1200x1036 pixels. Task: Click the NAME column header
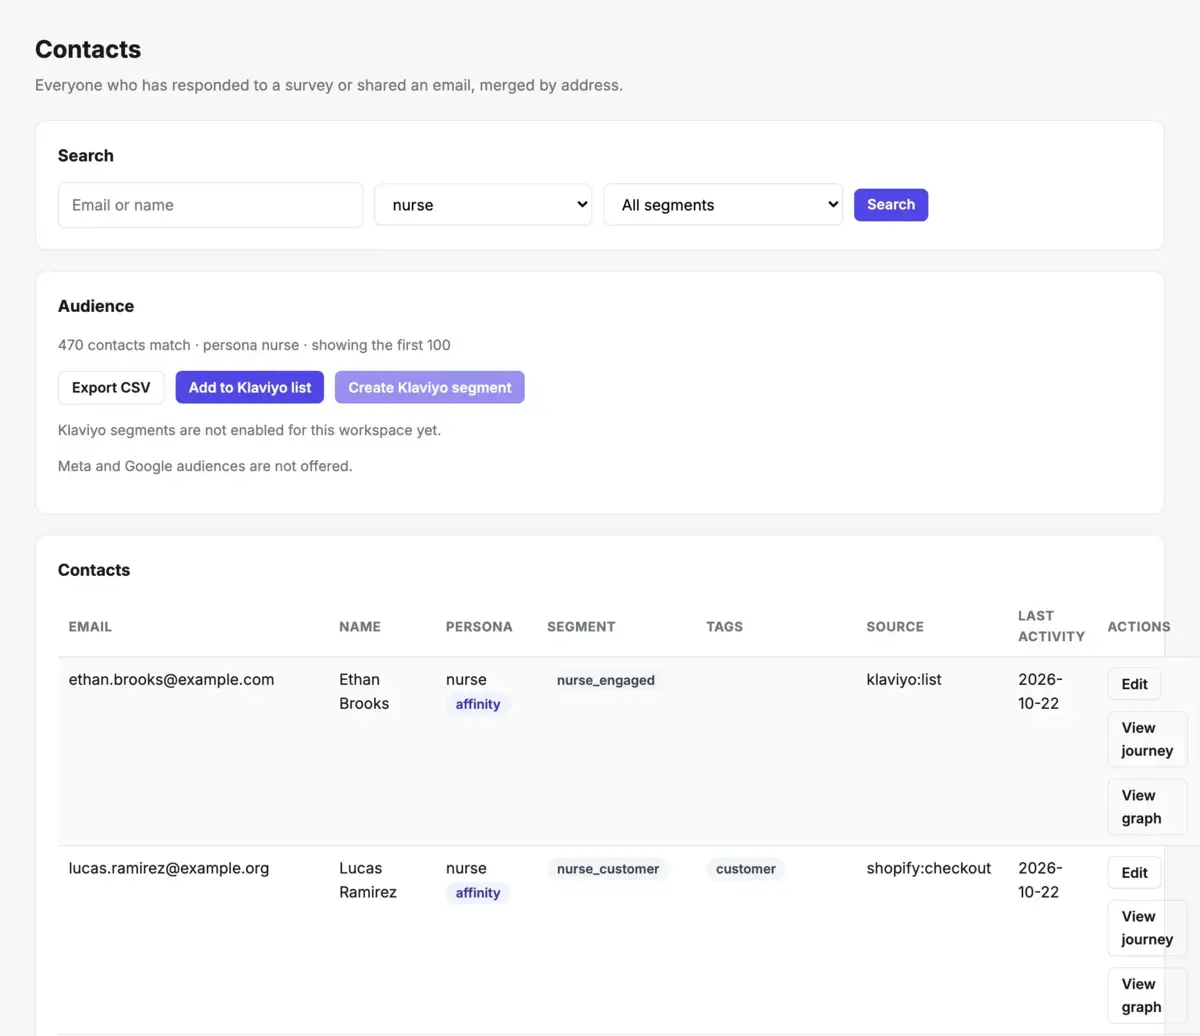(360, 627)
